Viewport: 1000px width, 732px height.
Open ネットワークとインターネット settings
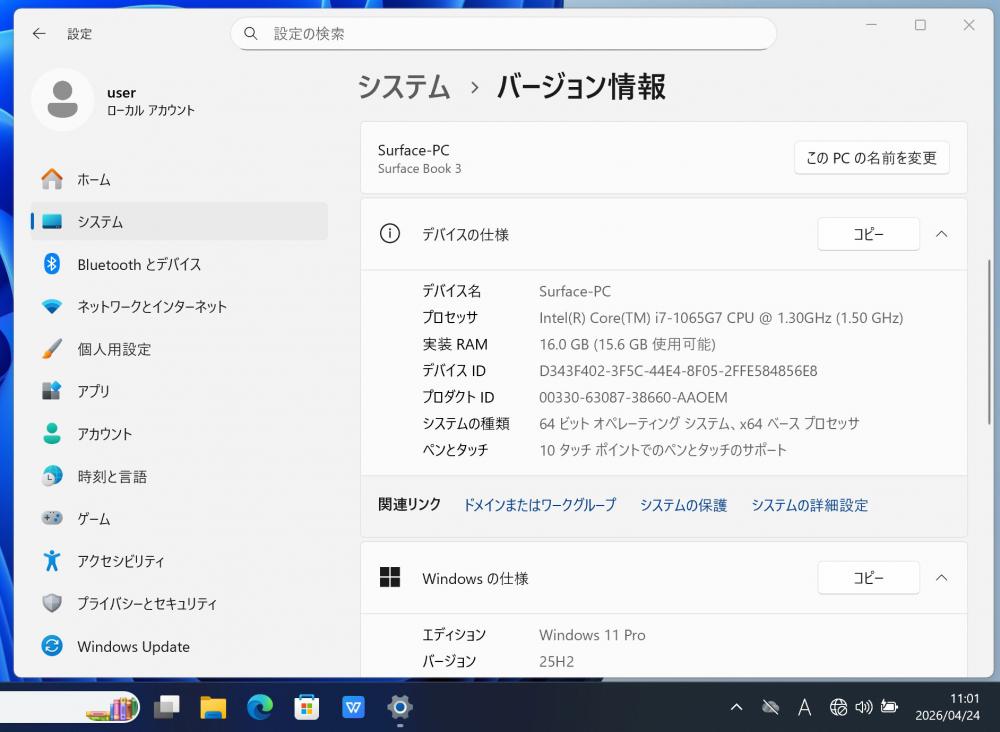pos(151,307)
